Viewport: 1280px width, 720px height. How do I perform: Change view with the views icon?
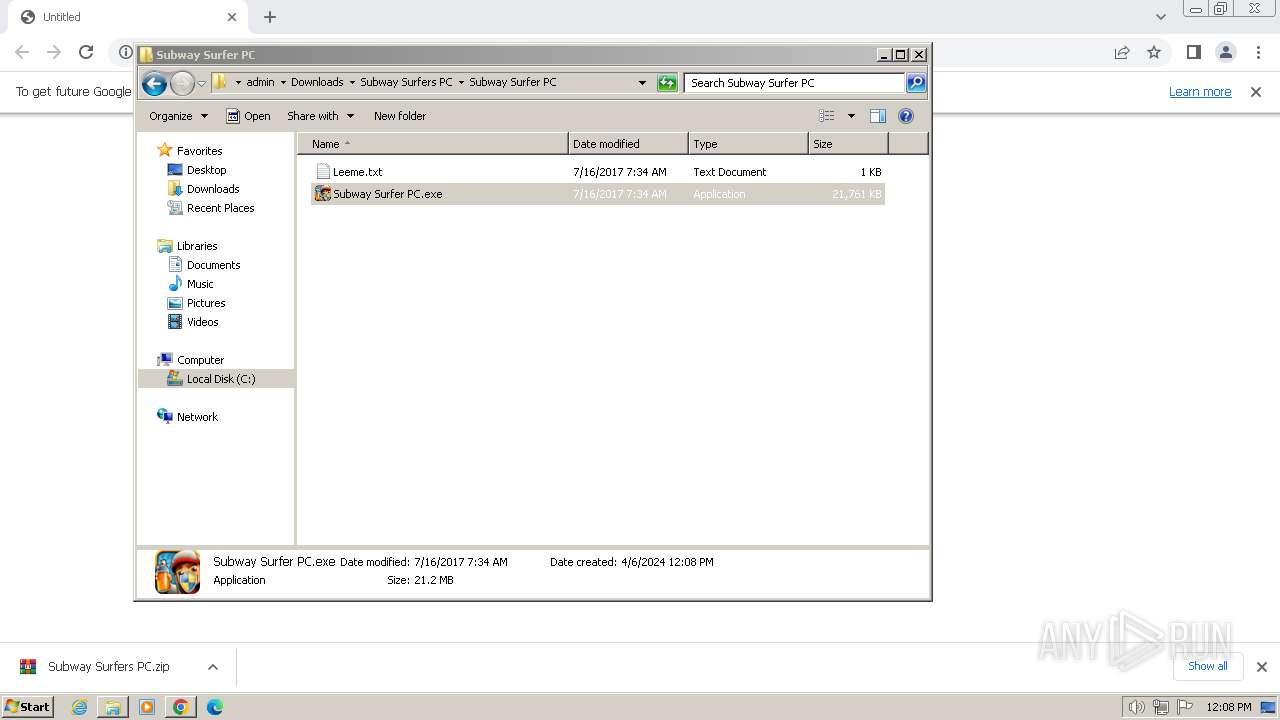click(x=827, y=116)
